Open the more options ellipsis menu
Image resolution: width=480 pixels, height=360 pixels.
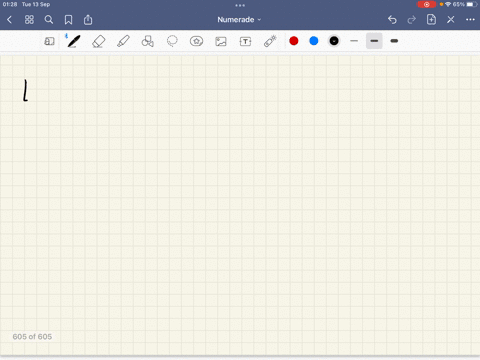tap(470, 20)
